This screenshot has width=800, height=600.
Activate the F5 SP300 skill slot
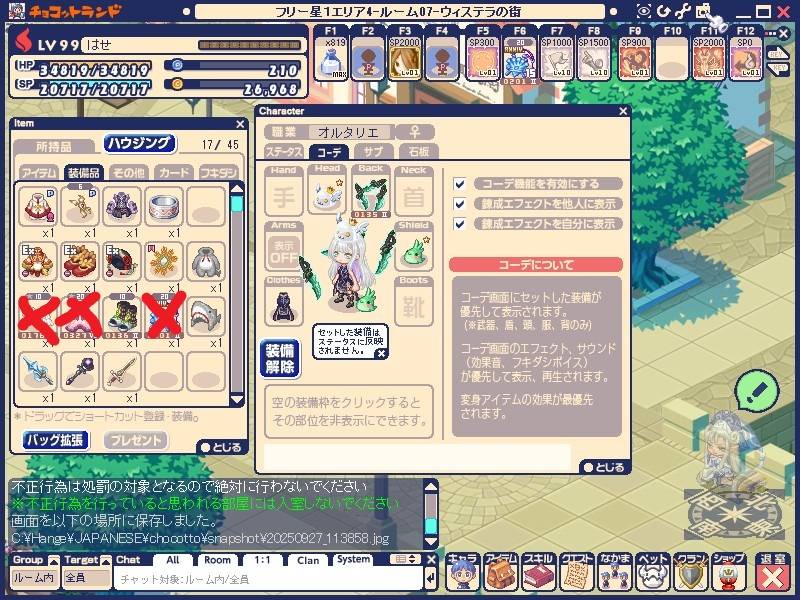(x=482, y=58)
